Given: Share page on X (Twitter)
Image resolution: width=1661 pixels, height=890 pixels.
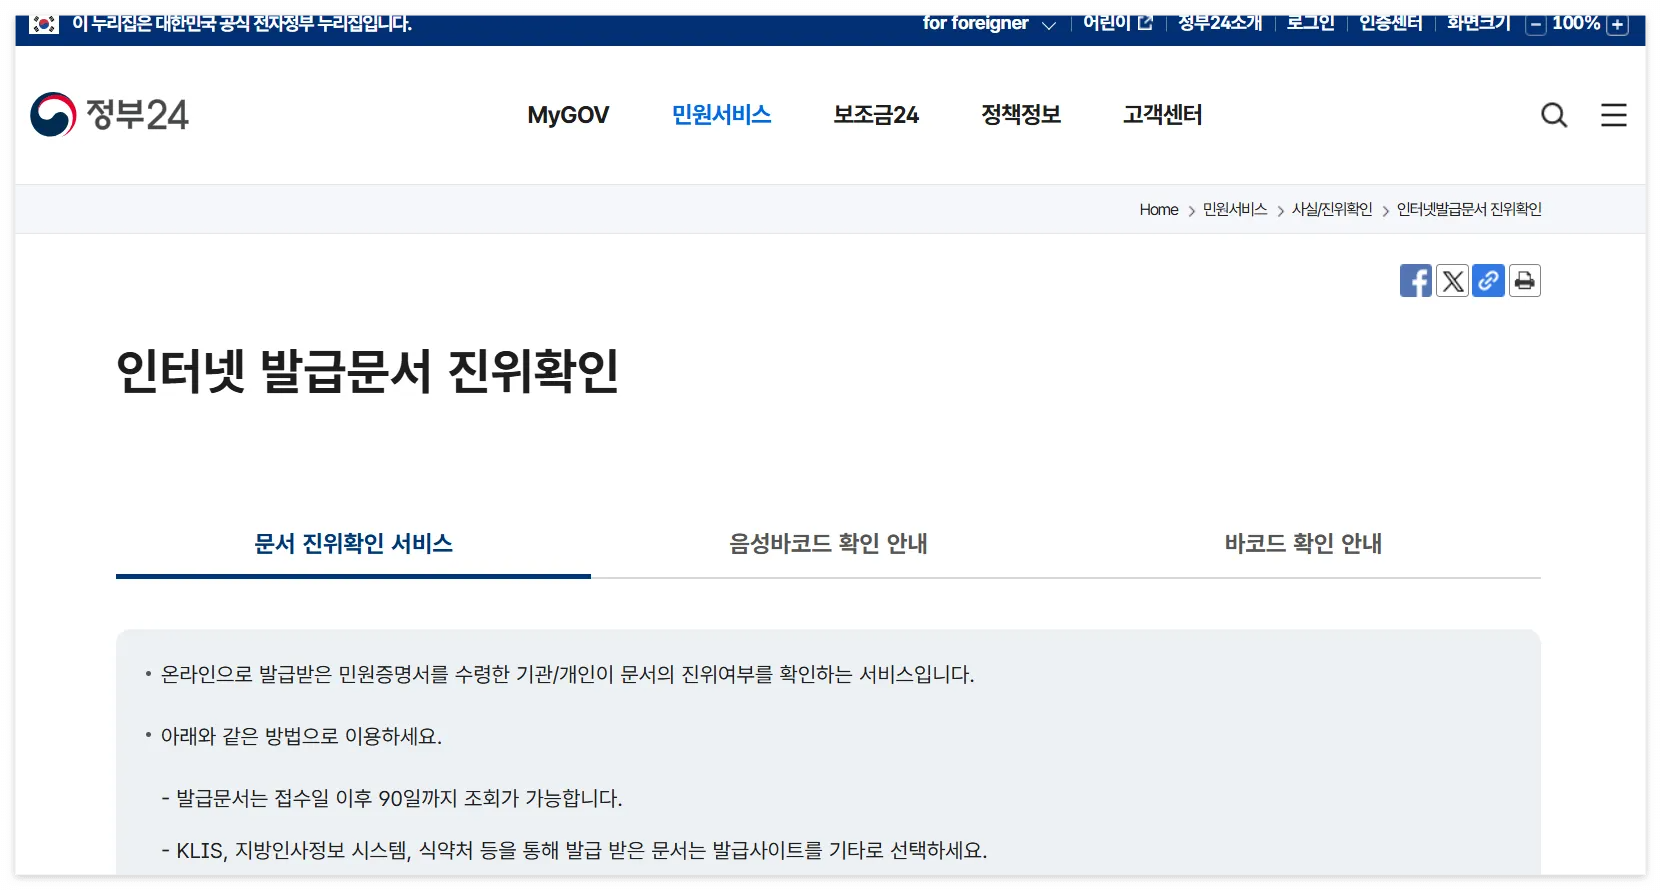Looking at the screenshot, I should click(x=1452, y=281).
